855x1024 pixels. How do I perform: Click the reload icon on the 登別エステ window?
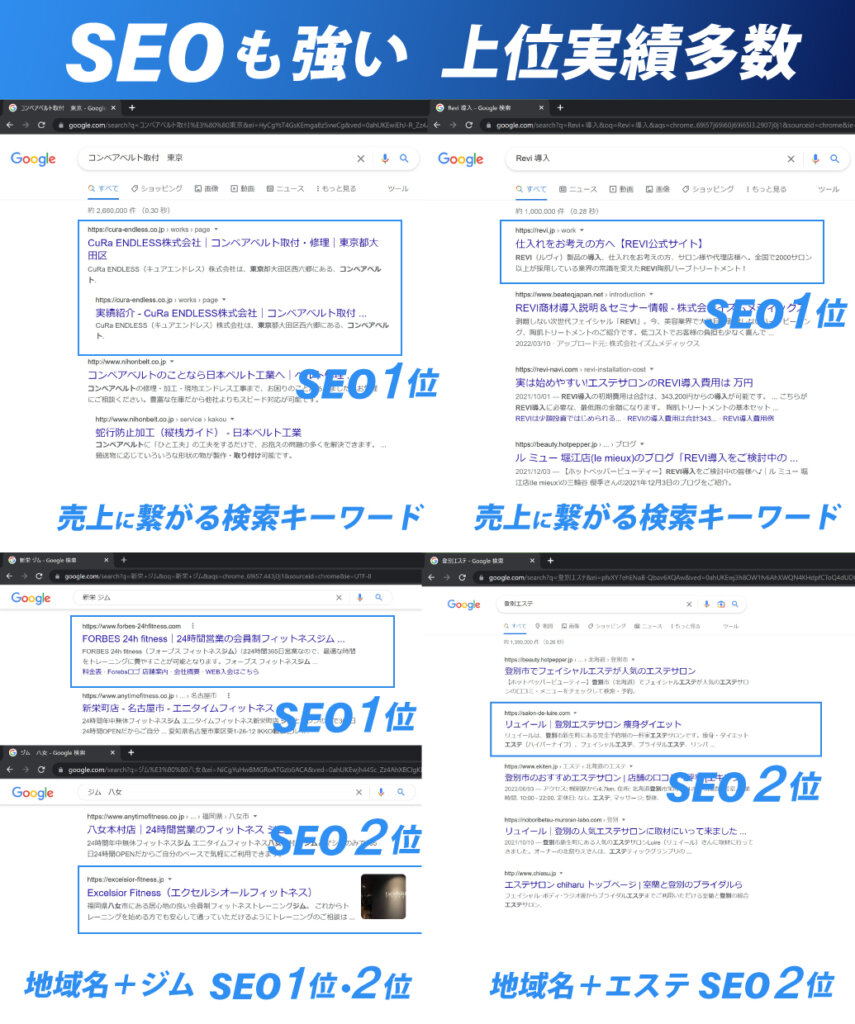click(x=460, y=575)
